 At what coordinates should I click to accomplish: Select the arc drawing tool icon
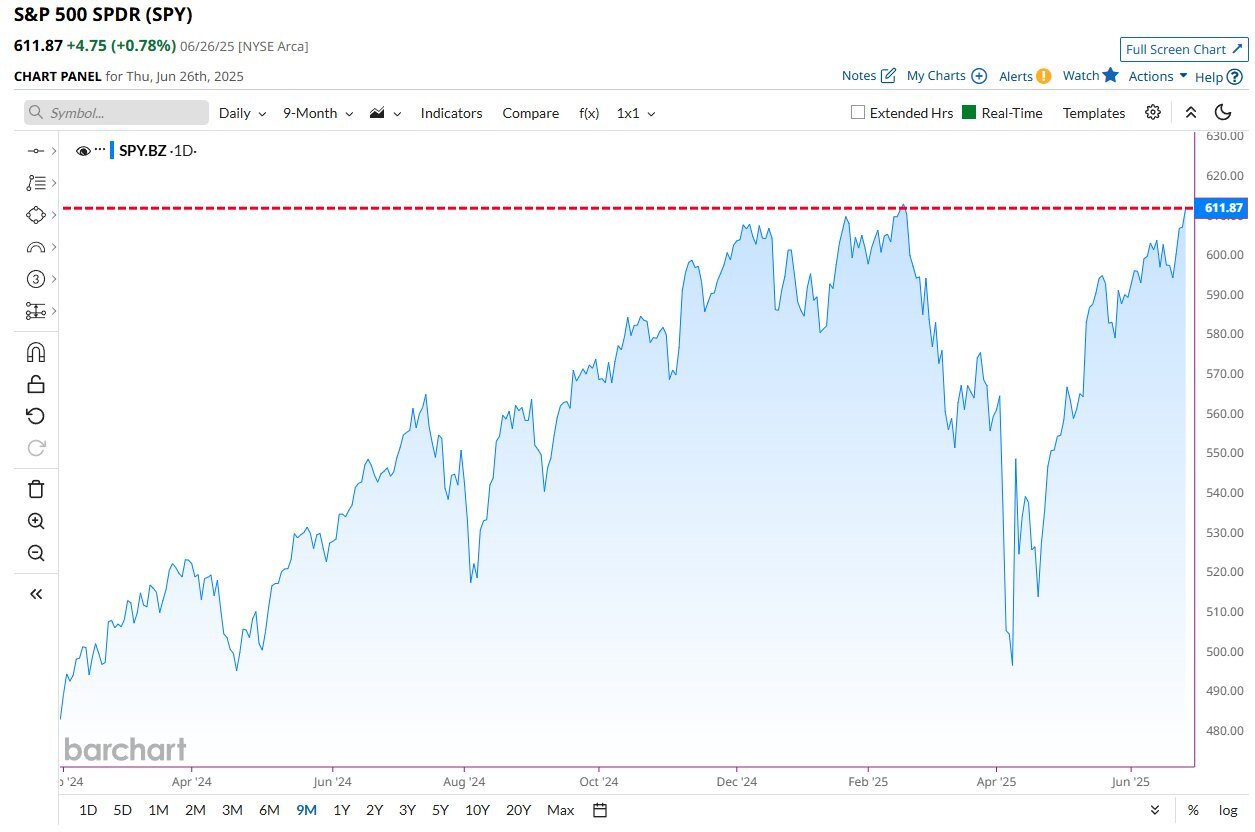click(36, 247)
